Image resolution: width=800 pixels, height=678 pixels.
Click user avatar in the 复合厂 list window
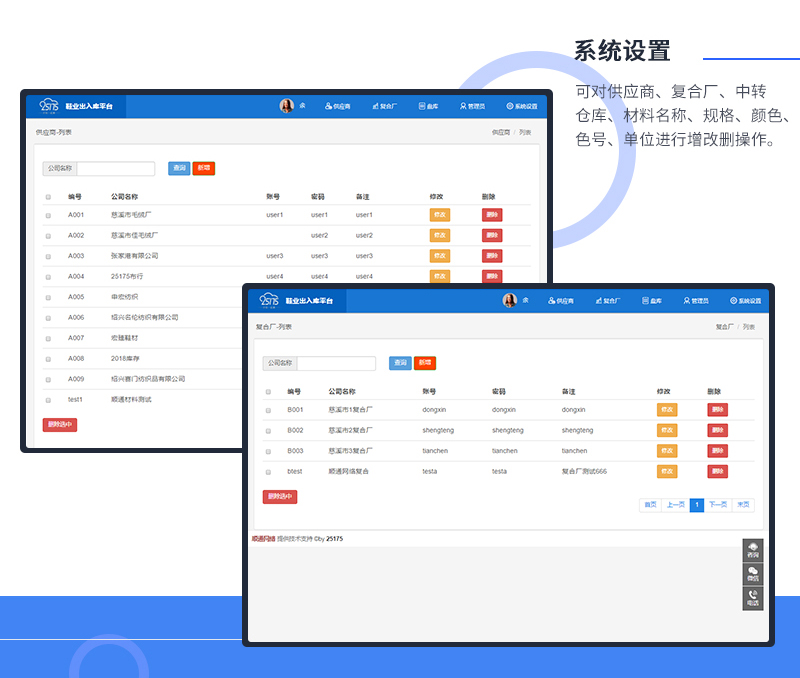tap(509, 300)
